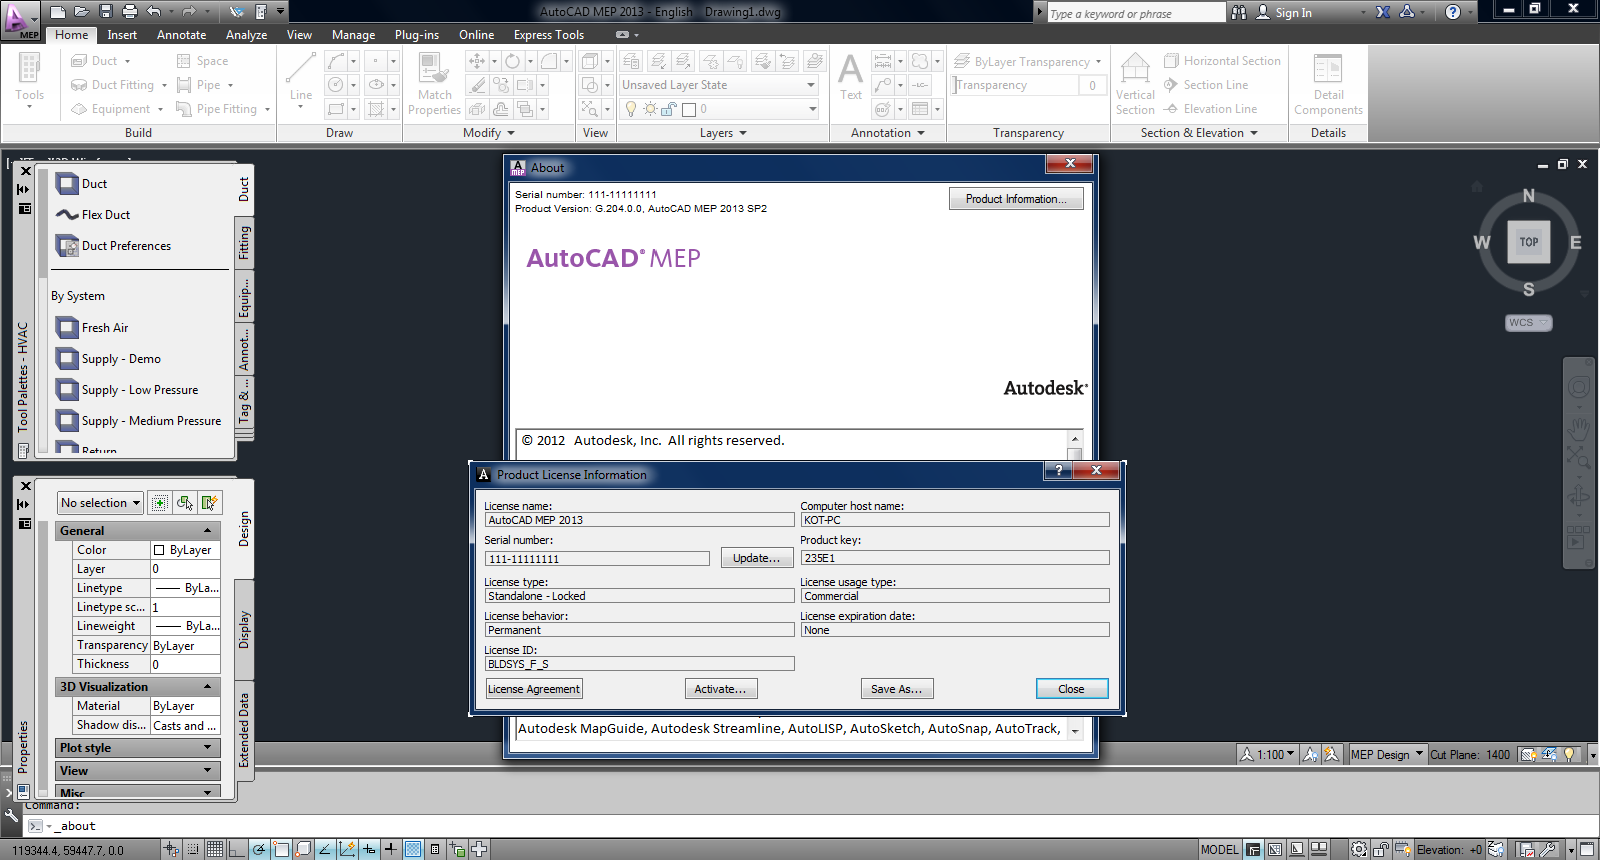Open the MEP Design display configuration dropdown
The width and height of the screenshot is (1600, 860).
[x=1387, y=754]
